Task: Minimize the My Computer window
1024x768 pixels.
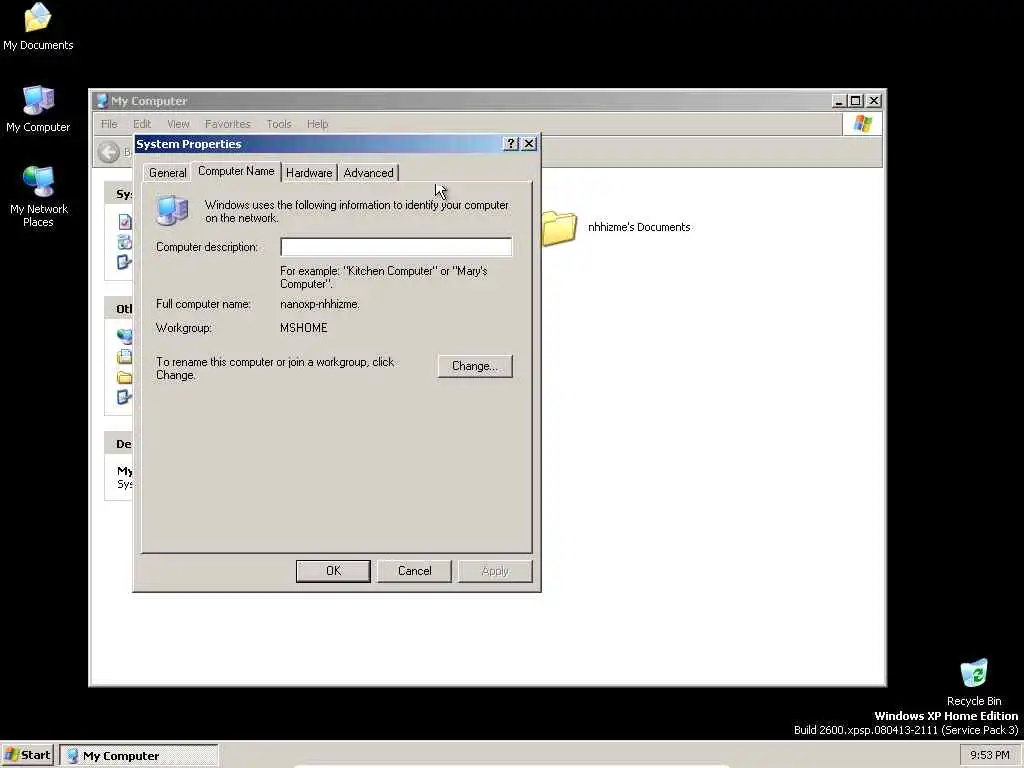Action: (839, 101)
